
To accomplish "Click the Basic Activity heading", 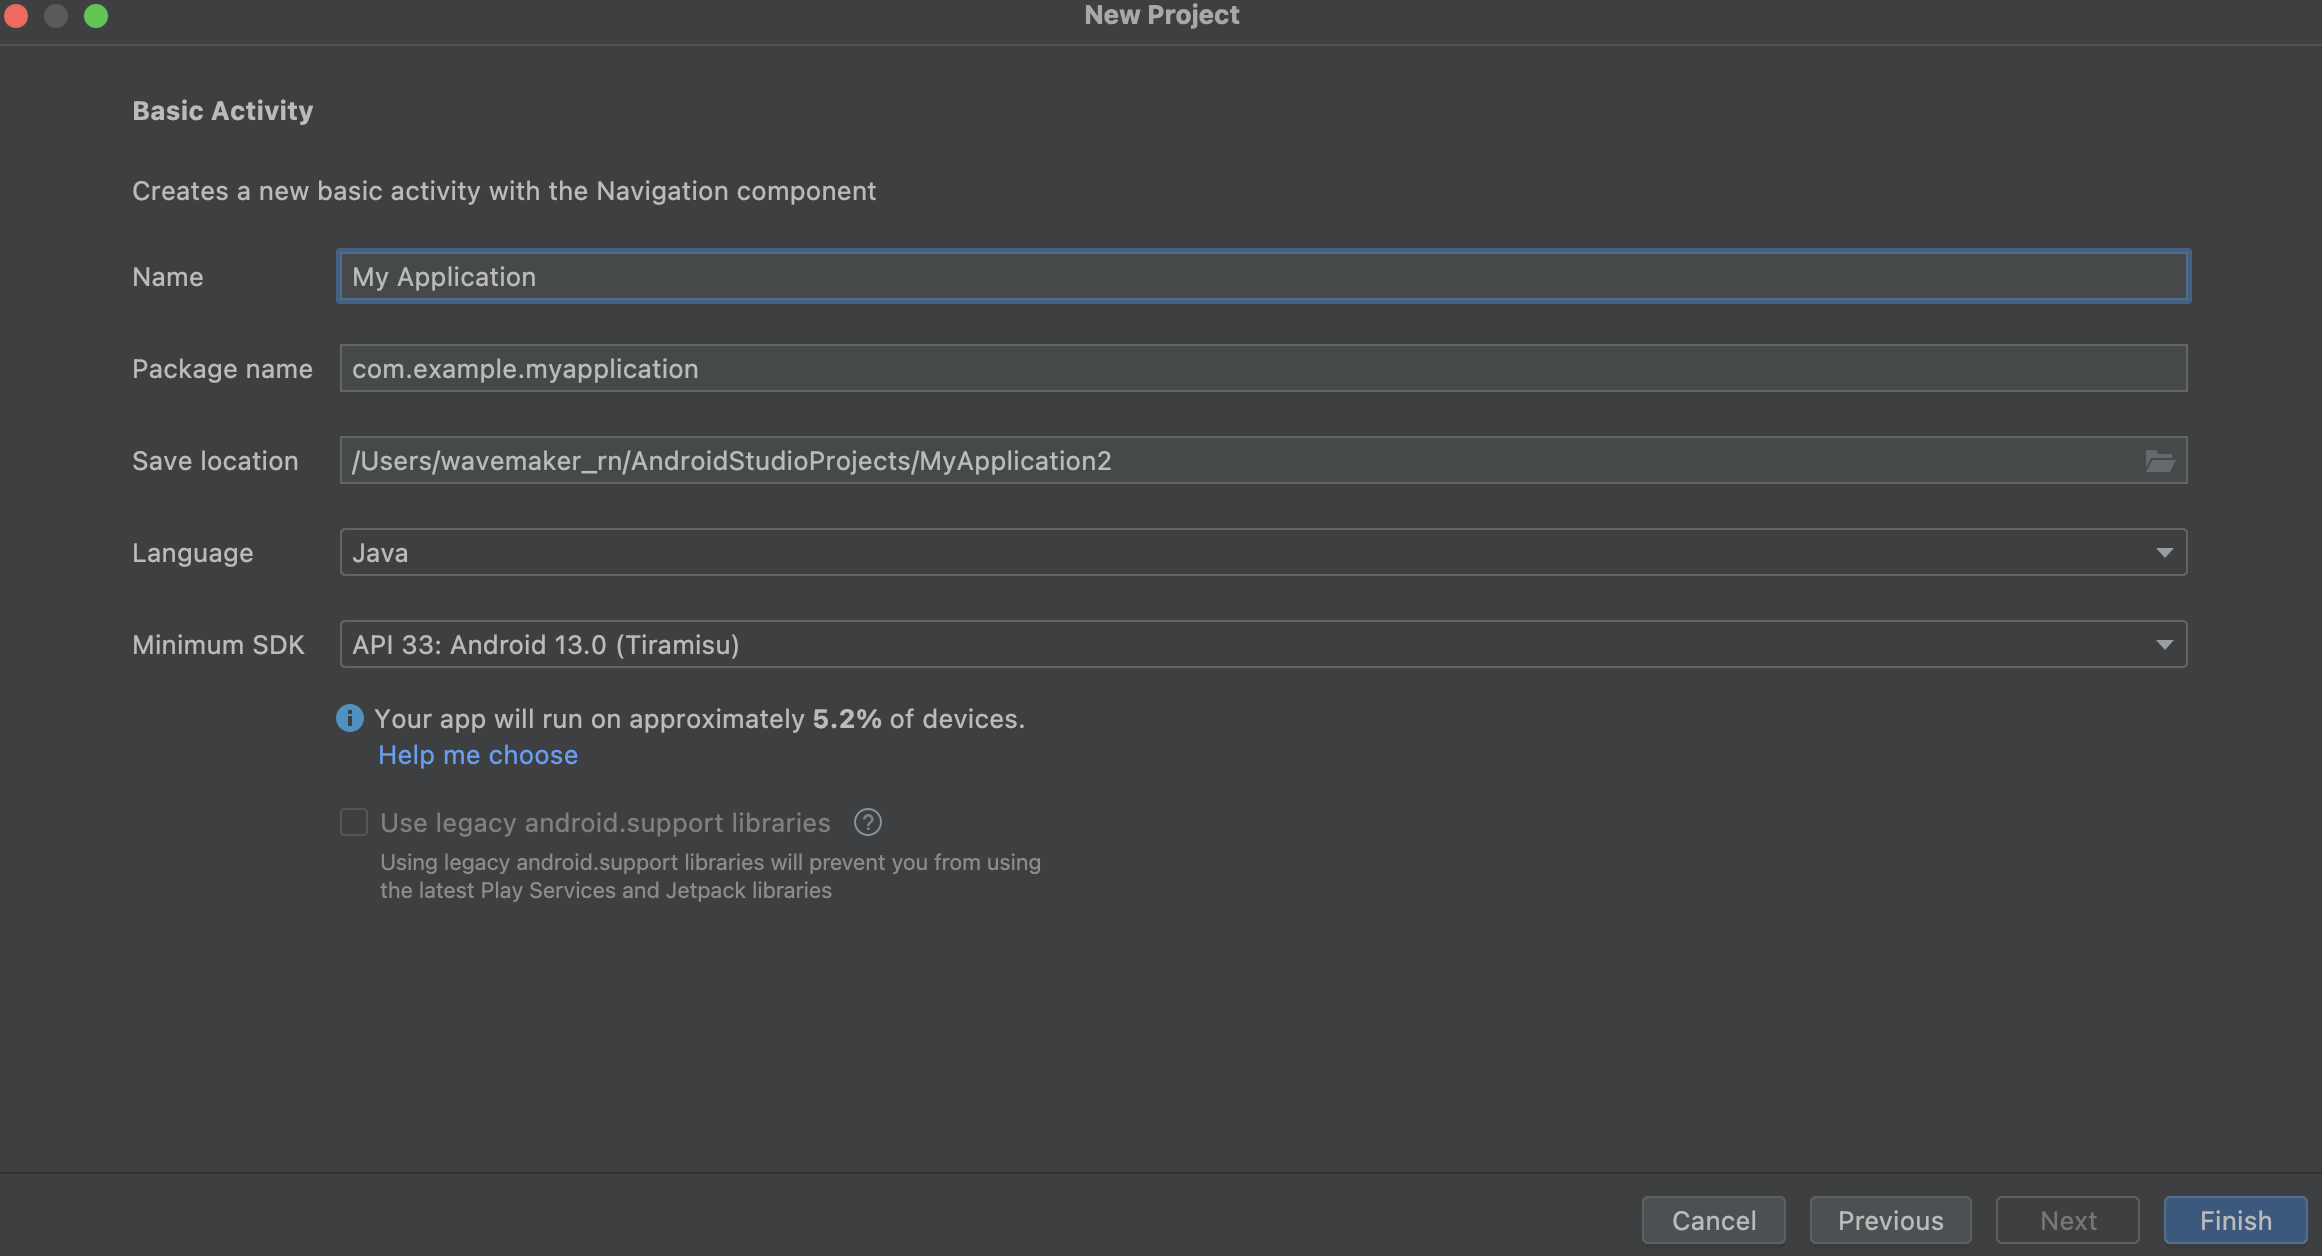I will click(222, 110).
